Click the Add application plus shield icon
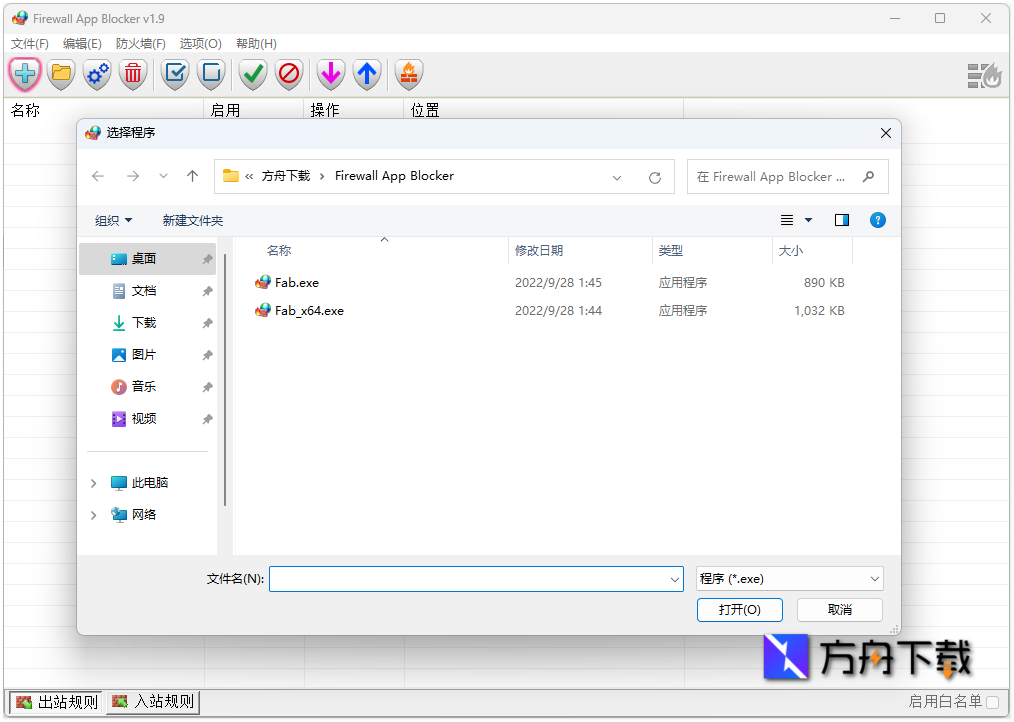 click(25, 74)
